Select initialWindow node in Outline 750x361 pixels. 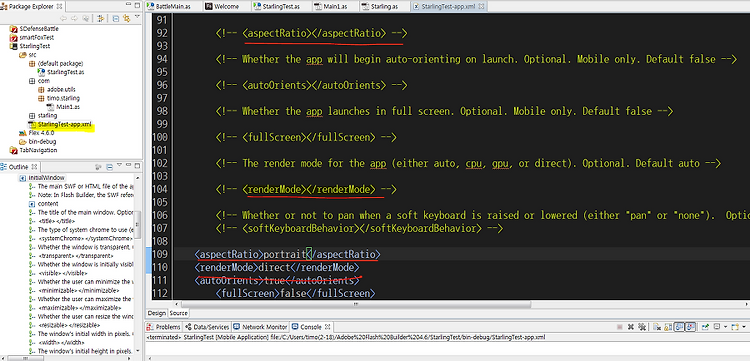point(42,177)
